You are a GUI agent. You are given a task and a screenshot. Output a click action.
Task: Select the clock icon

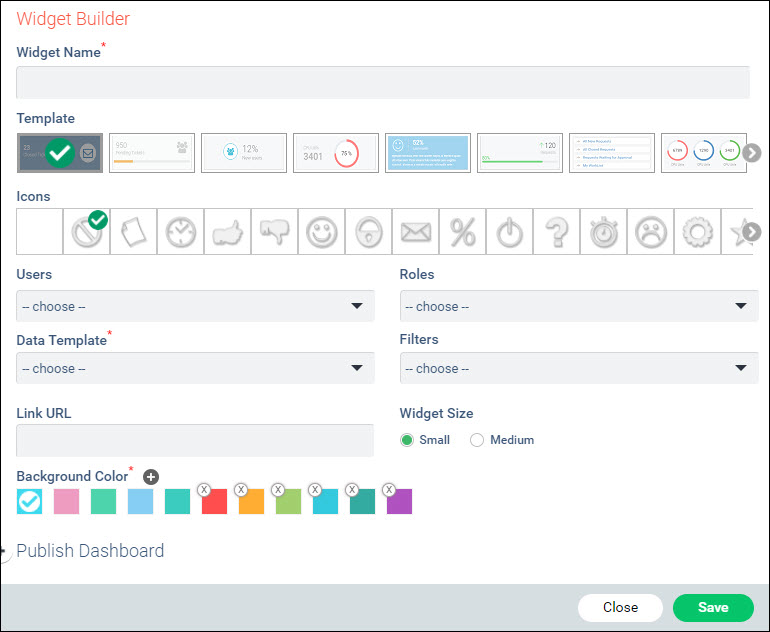[x=181, y=231]
